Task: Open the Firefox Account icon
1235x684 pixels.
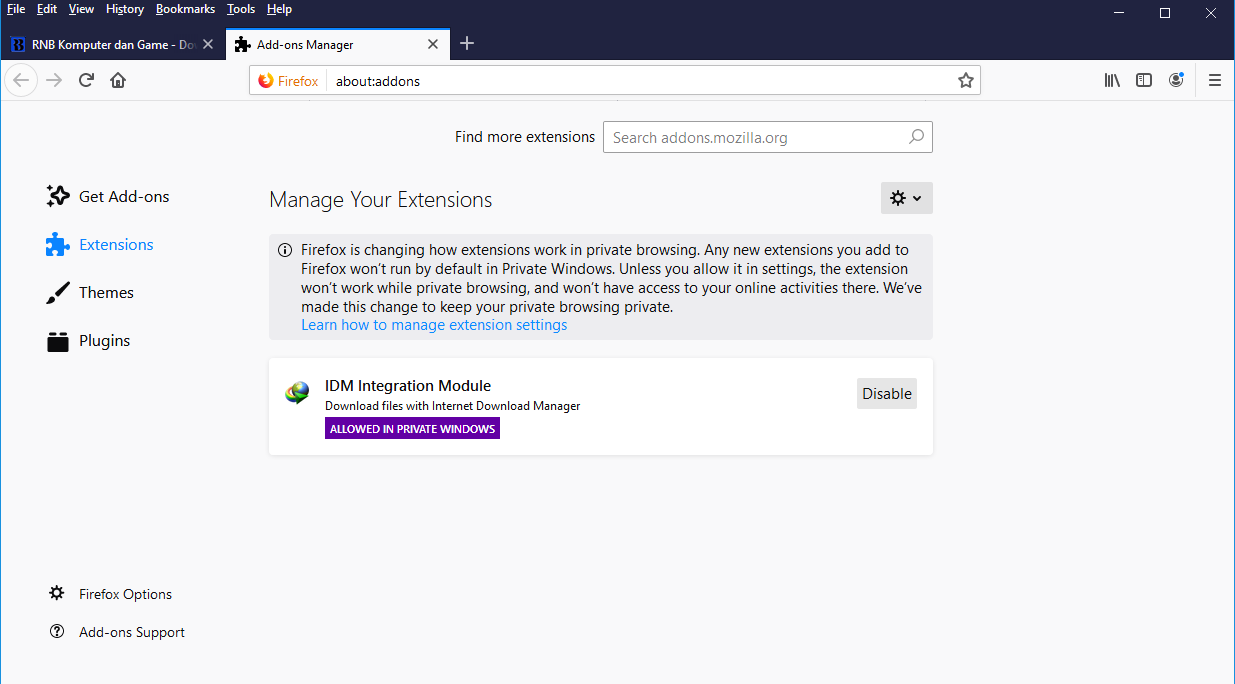Action: point(1176,80)
